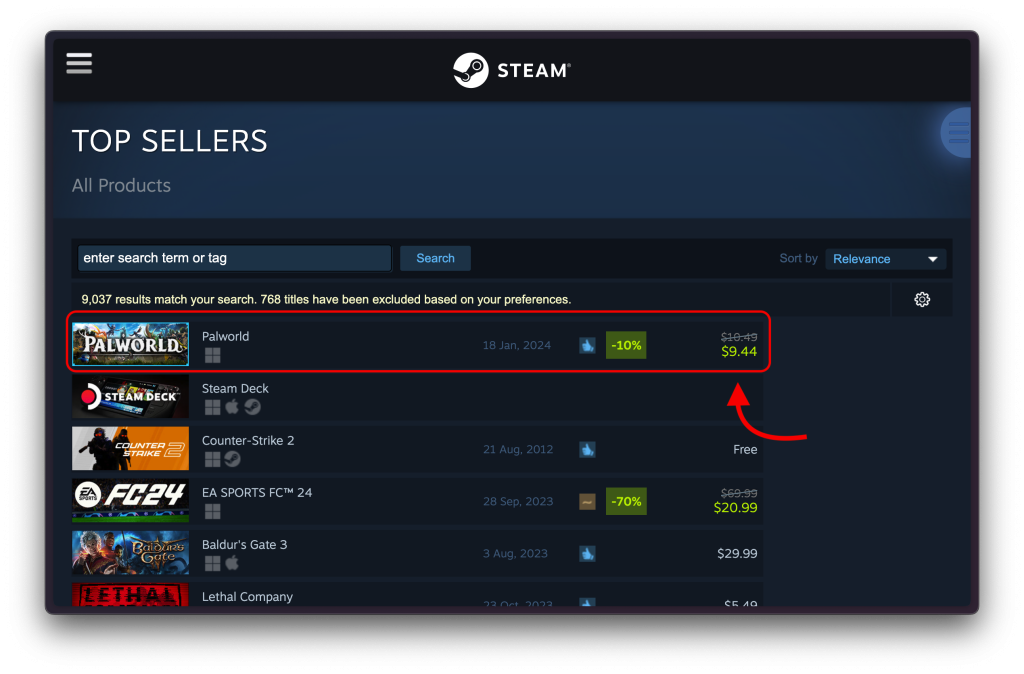
Task: Focus the search term or tag field
Action: [234, 258]
